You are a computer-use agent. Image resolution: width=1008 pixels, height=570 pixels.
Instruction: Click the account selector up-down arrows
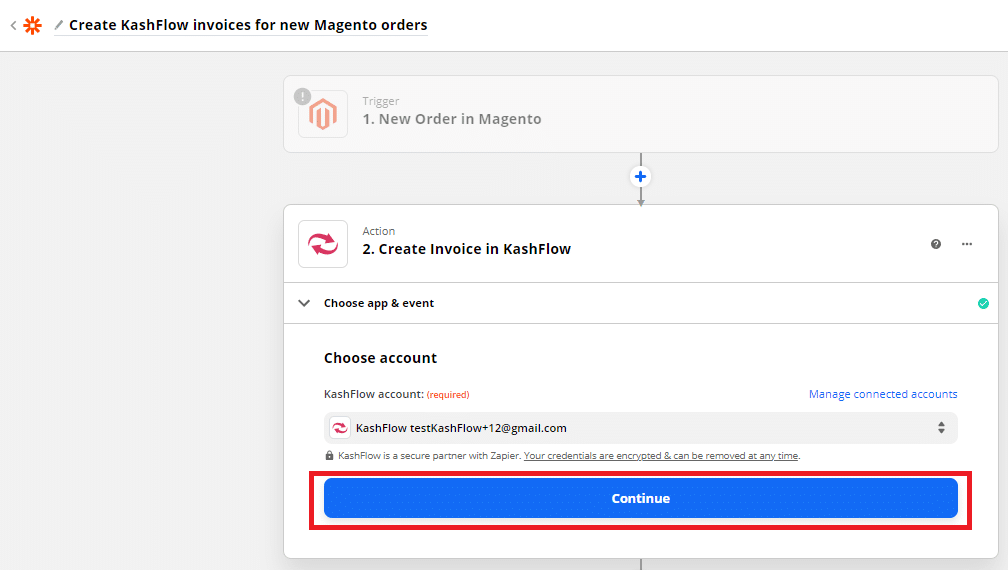tap(941, 428)
